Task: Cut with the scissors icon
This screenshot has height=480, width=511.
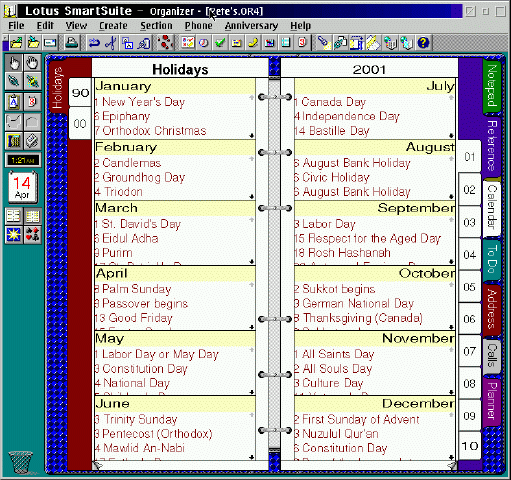Action: pyautogui.click(x=111, y=43)
